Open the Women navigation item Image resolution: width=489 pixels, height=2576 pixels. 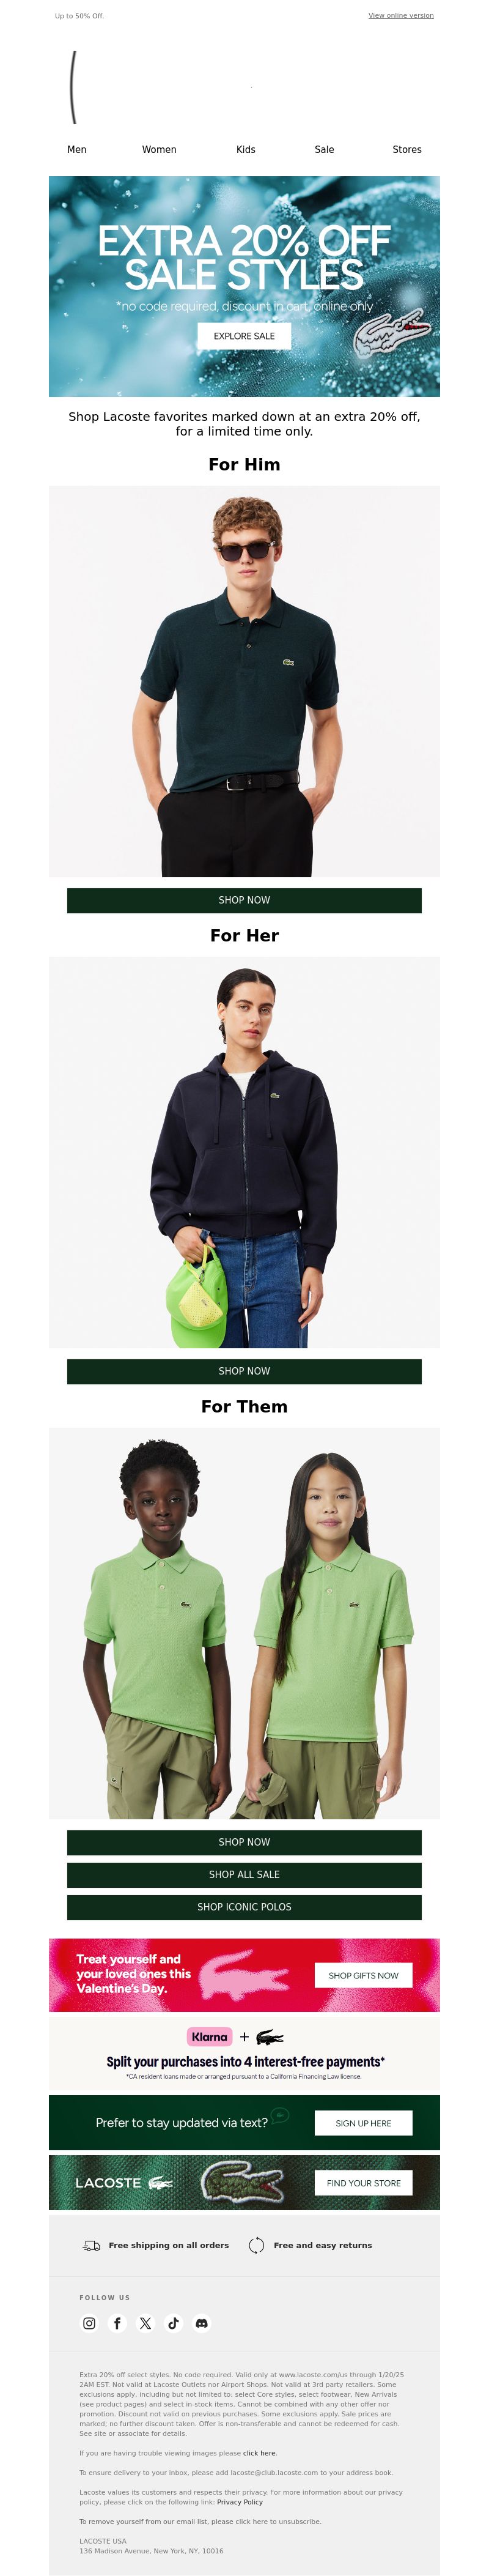tap(159, 149)
